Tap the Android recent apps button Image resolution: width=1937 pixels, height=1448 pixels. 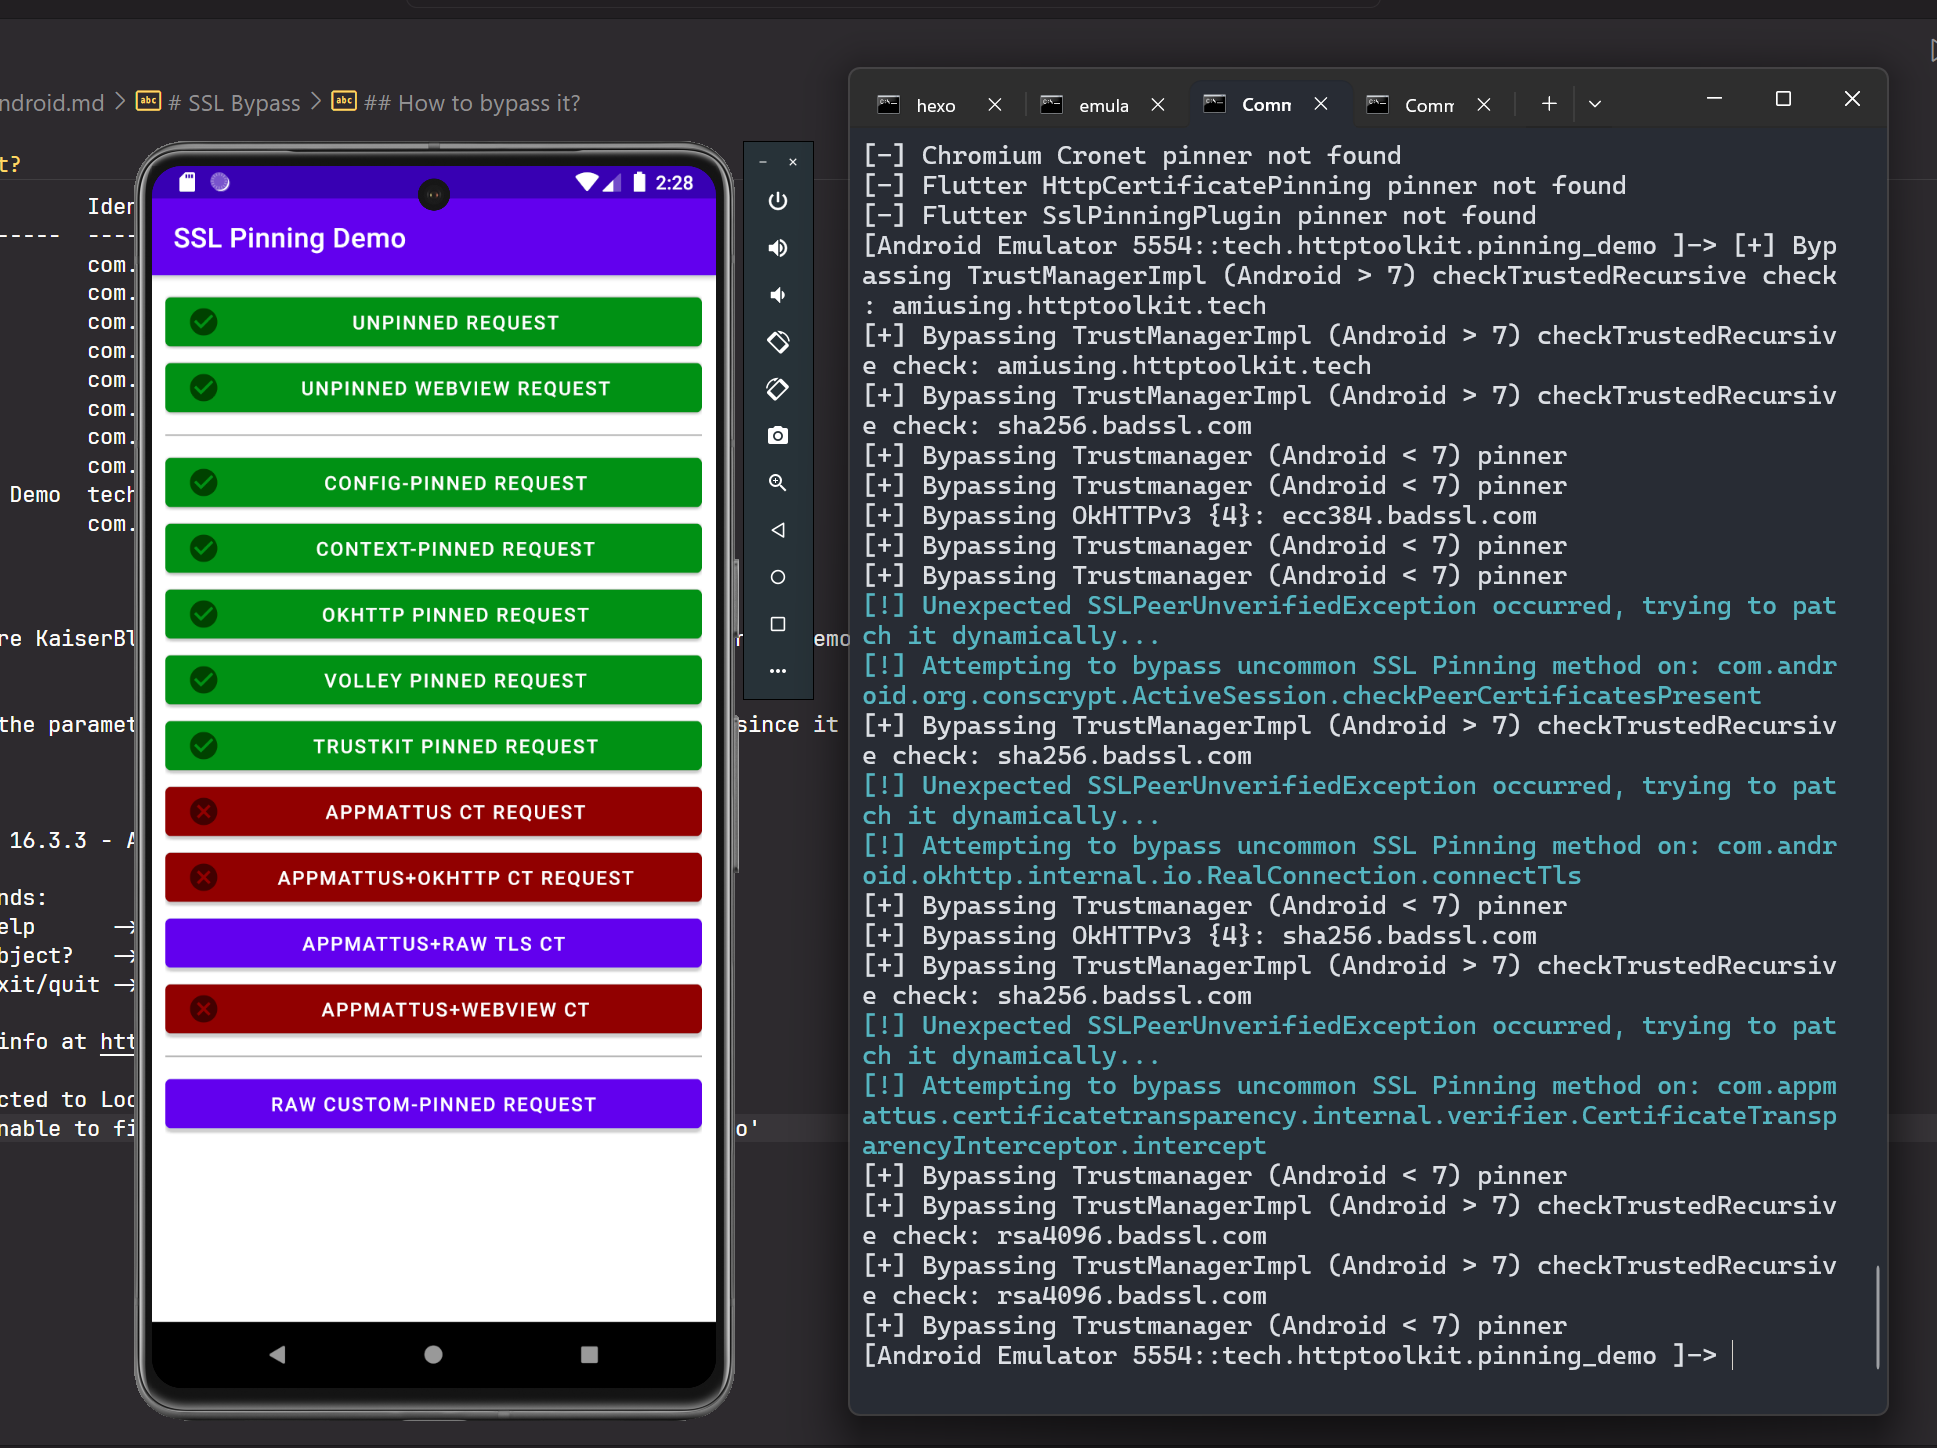click(589, 1354)
